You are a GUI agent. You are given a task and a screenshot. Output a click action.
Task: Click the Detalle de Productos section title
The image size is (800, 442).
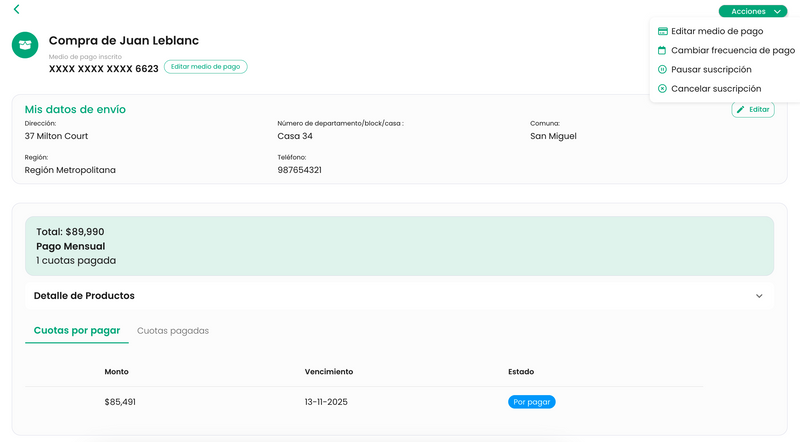(84, 296)
